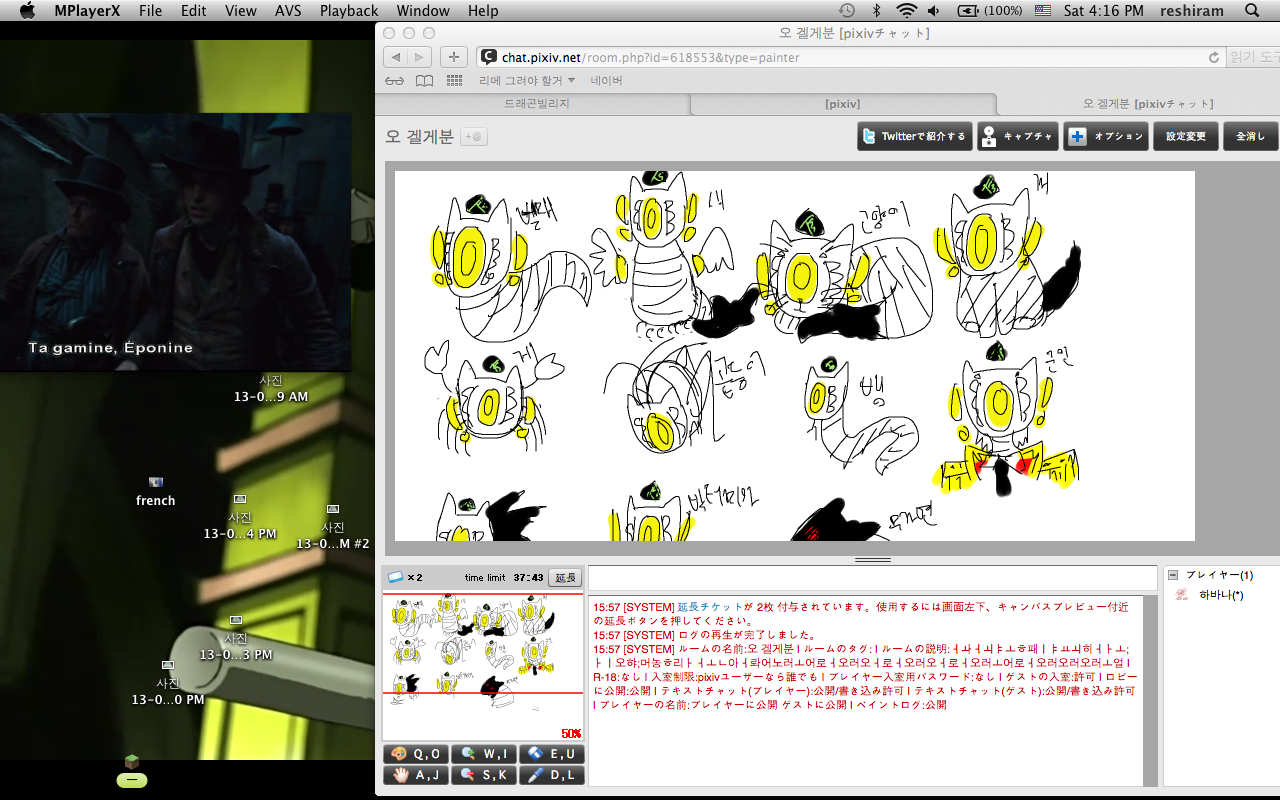This screenshot has width=1280, height=800.
Task: Choose the eraser tool button E,U
Action: point(552,754)
